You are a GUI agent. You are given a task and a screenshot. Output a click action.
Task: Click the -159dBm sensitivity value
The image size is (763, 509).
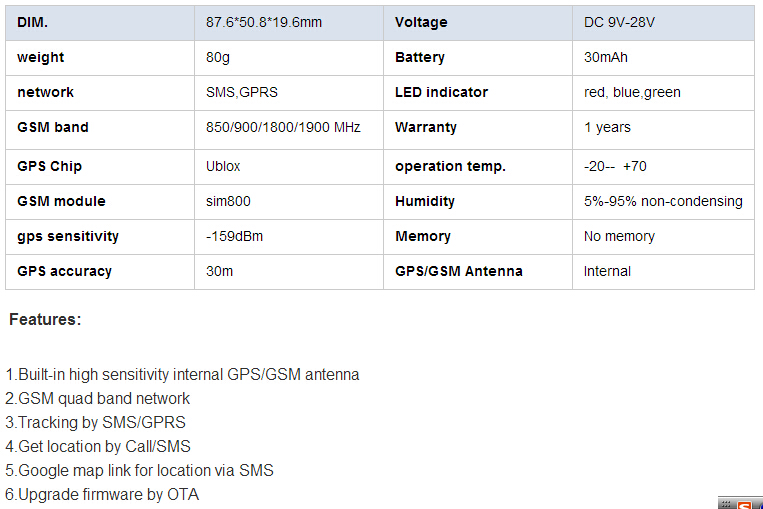(x=234, y=236)
